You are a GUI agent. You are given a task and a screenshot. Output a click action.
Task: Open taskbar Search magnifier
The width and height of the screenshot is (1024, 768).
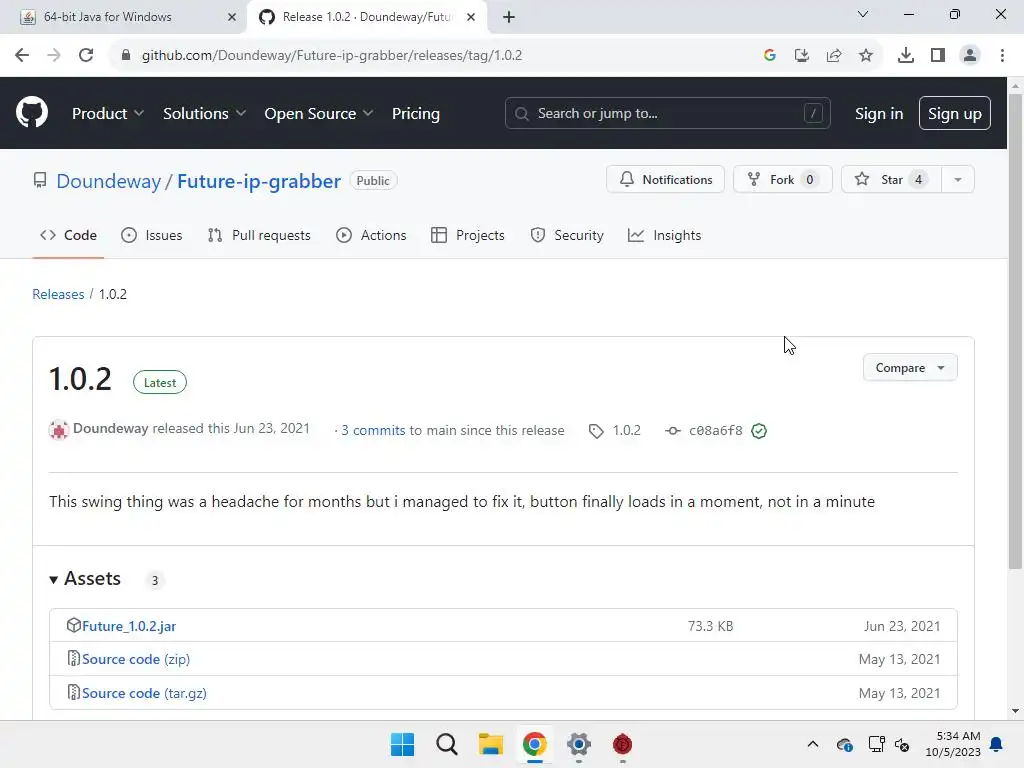pyautogui.click(x=447, y=744)
